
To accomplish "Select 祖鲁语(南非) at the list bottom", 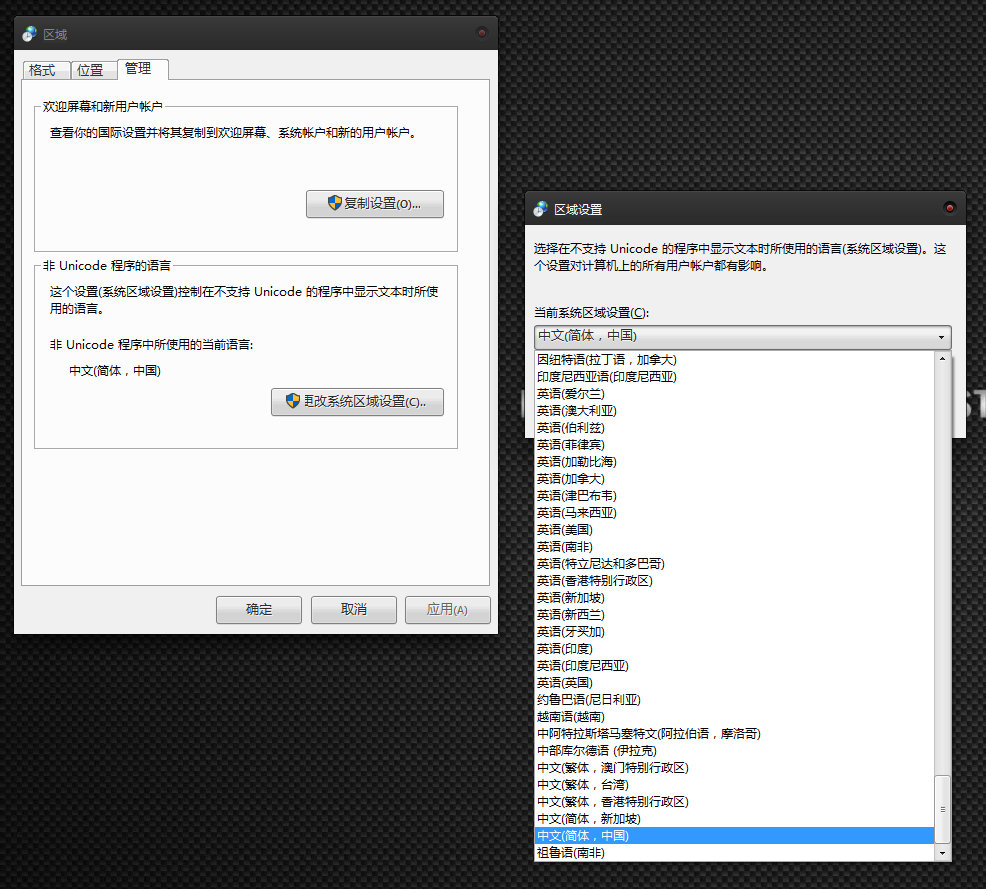I will point(570,853).
